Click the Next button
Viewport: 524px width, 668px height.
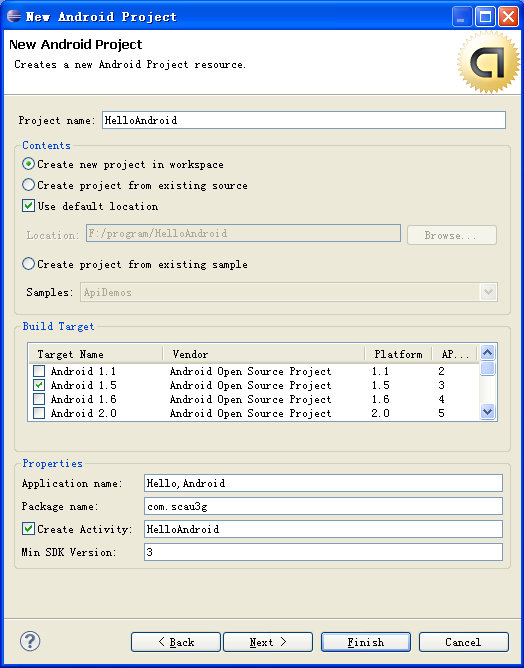[268, 642]
